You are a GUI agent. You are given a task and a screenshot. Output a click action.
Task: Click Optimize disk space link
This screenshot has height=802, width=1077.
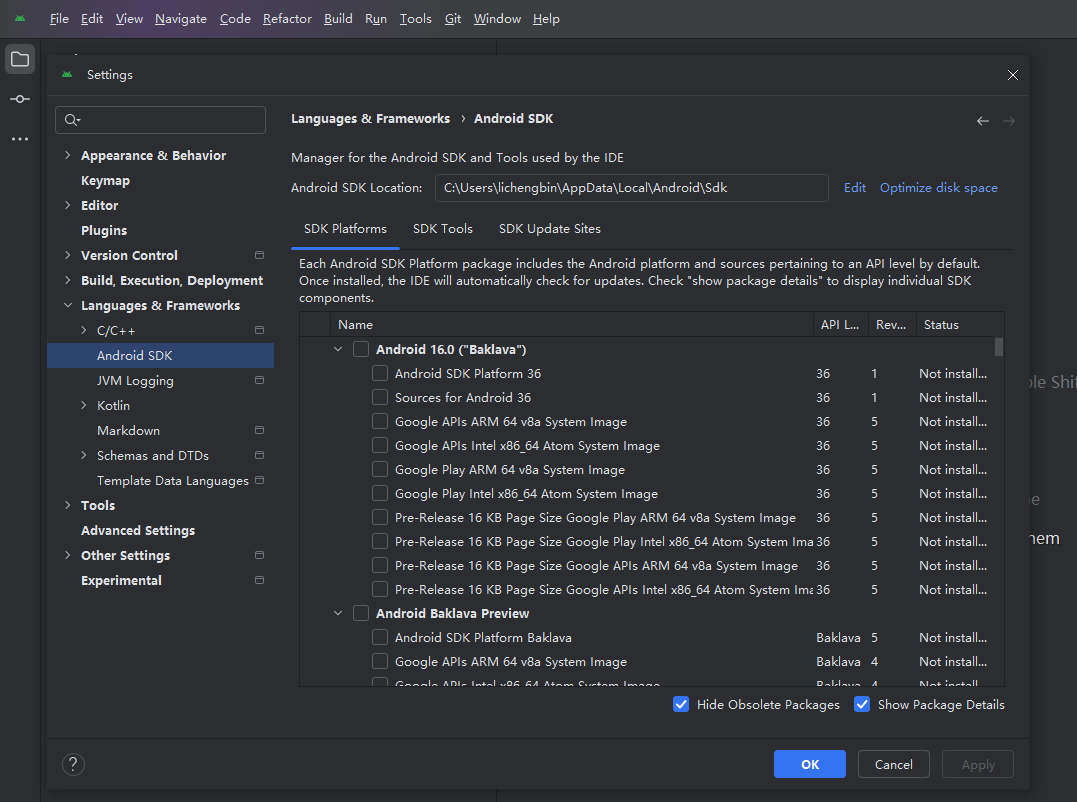(939, 187)
